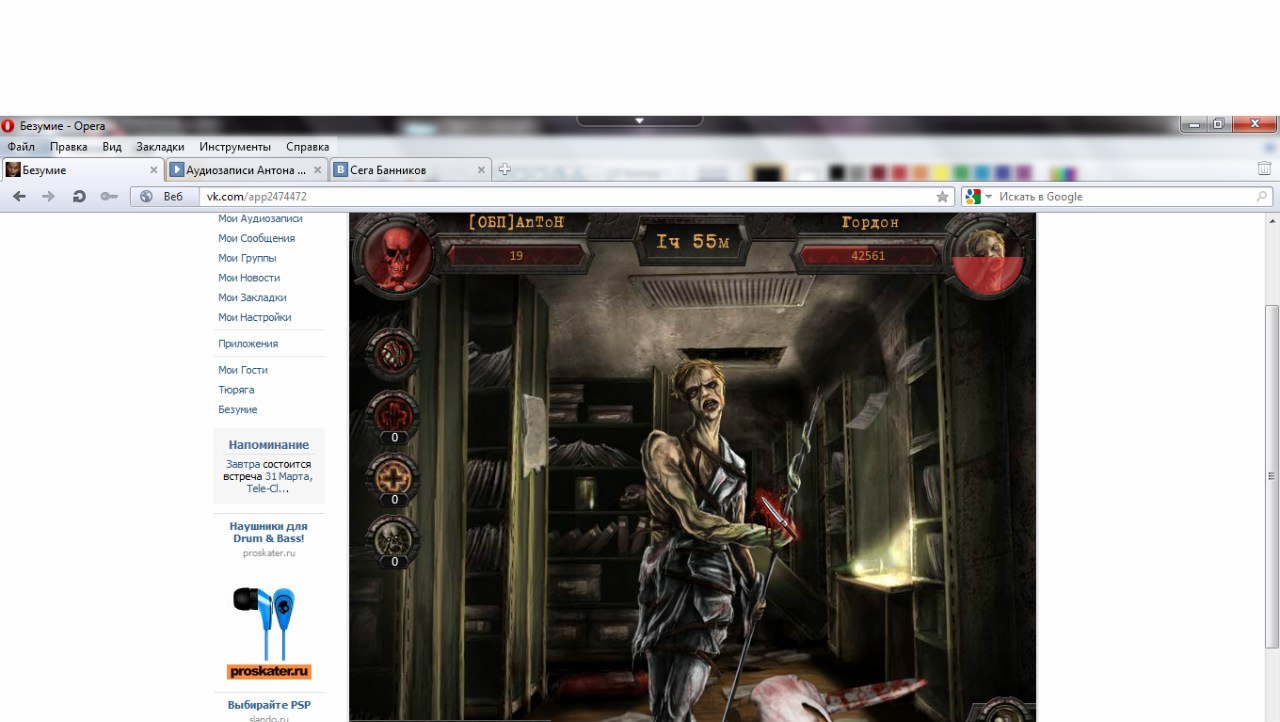The image size is (1280, 722).
Task: Open the 31 Марта, Tele-Cl… event link
Action: click(279, 482)
